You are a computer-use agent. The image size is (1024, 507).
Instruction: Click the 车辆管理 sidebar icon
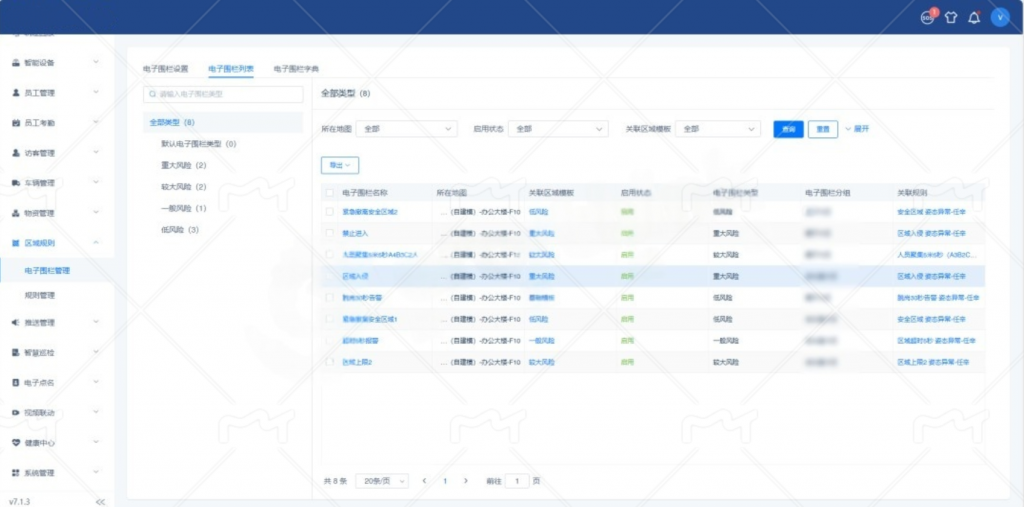[x=16, y=183]
